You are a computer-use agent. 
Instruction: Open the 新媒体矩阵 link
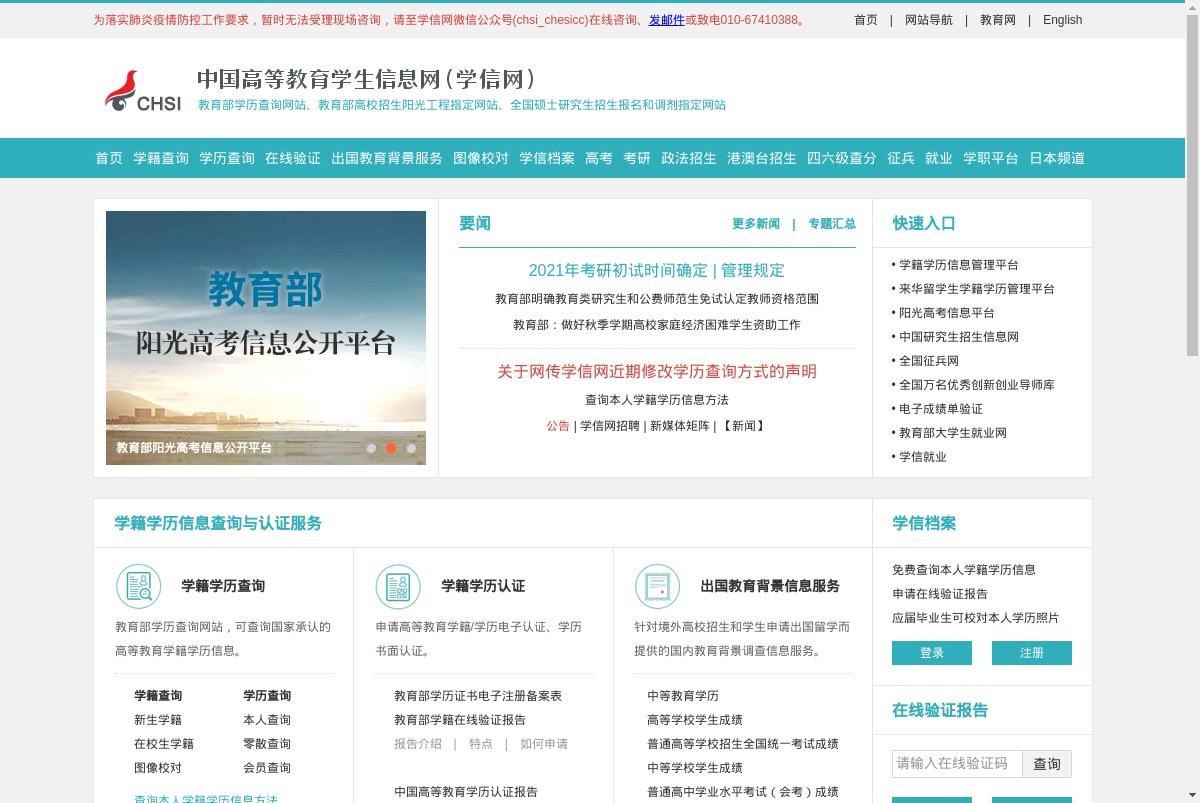coord(680,426)
